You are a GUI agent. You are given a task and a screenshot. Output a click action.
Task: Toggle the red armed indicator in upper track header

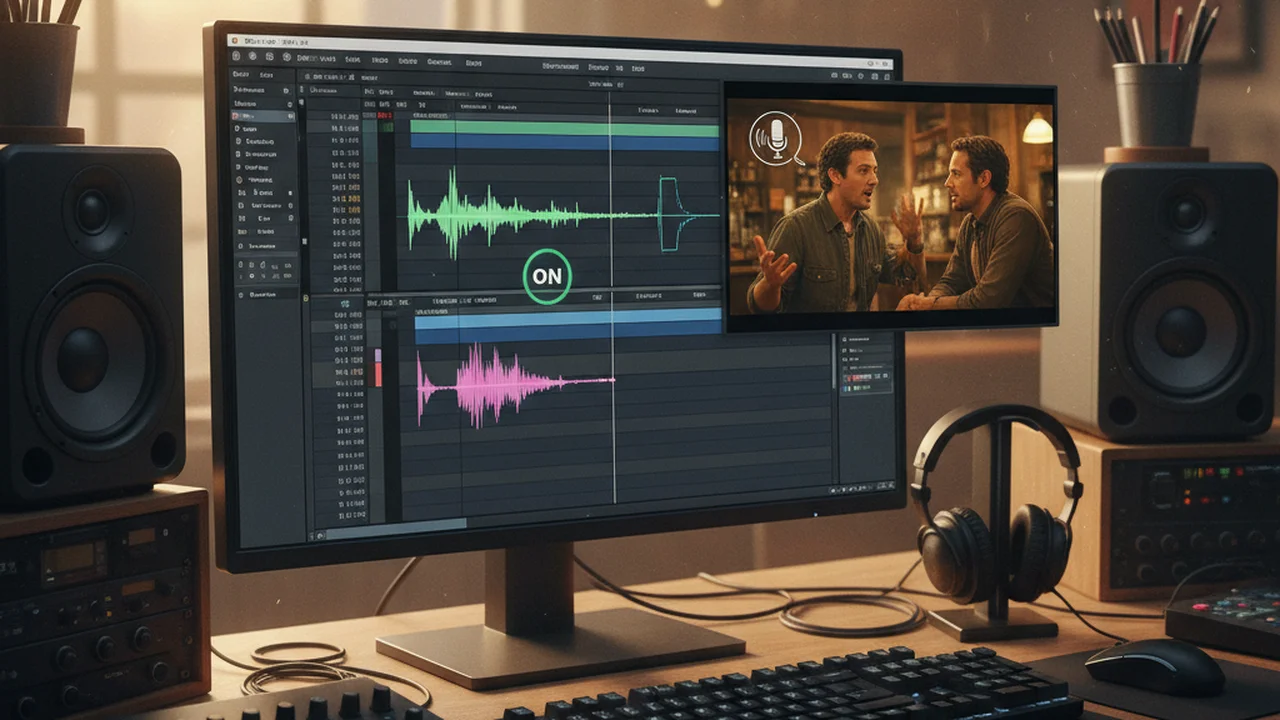pos(385,115)
